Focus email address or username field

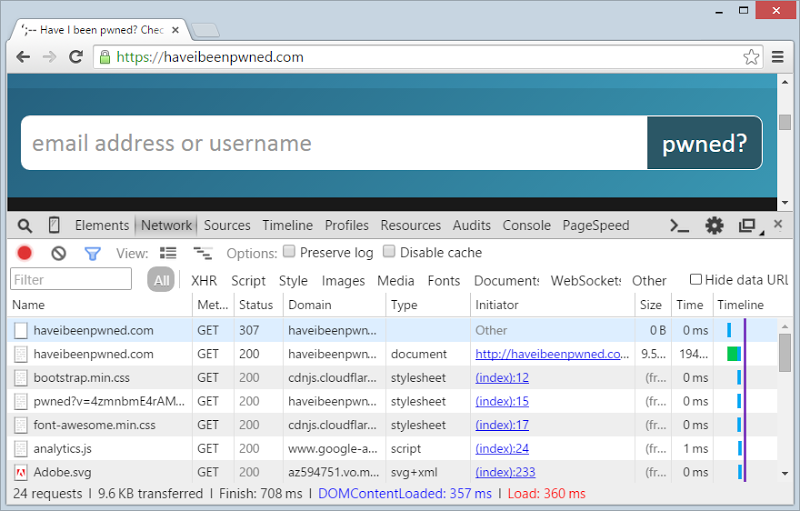tap(334, 143)
